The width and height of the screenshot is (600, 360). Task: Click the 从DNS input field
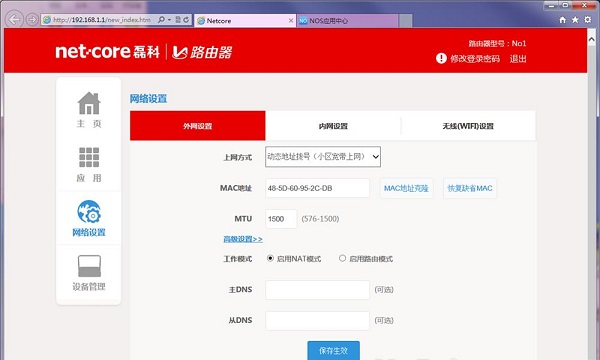point(317,321)
